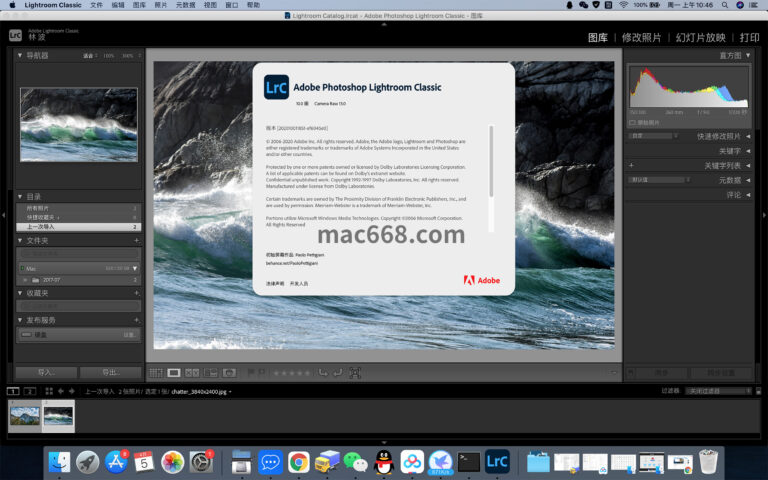Open Compare view (XY) in toolbar

click(x=192, y=373)
